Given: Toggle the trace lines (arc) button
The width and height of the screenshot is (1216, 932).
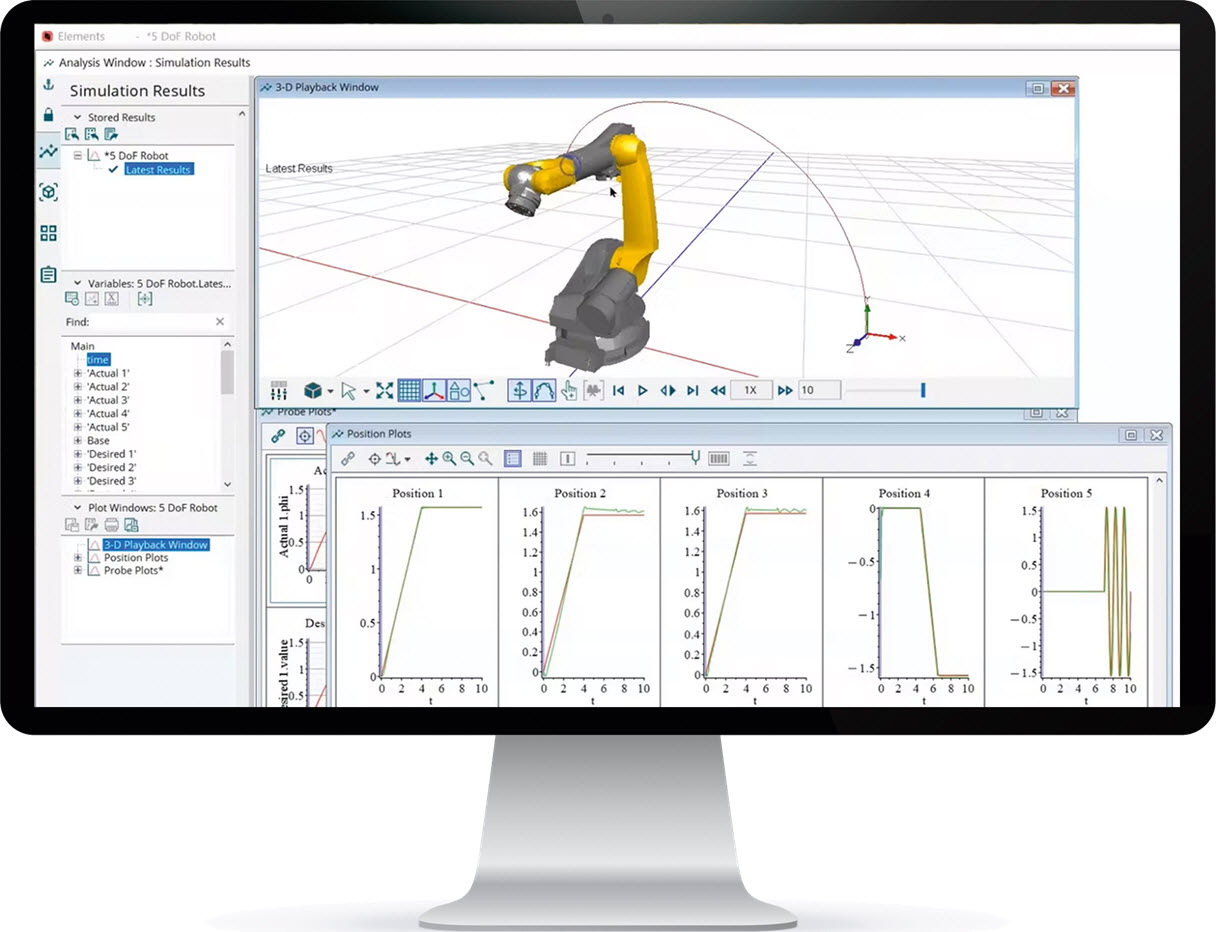Looking at the screenshot, I should [545, 390].
